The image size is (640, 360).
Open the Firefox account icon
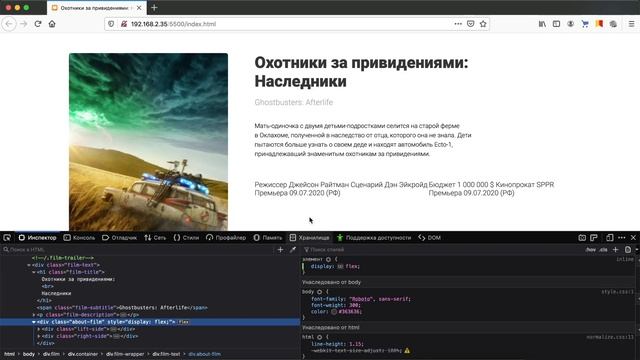[571, 24]
